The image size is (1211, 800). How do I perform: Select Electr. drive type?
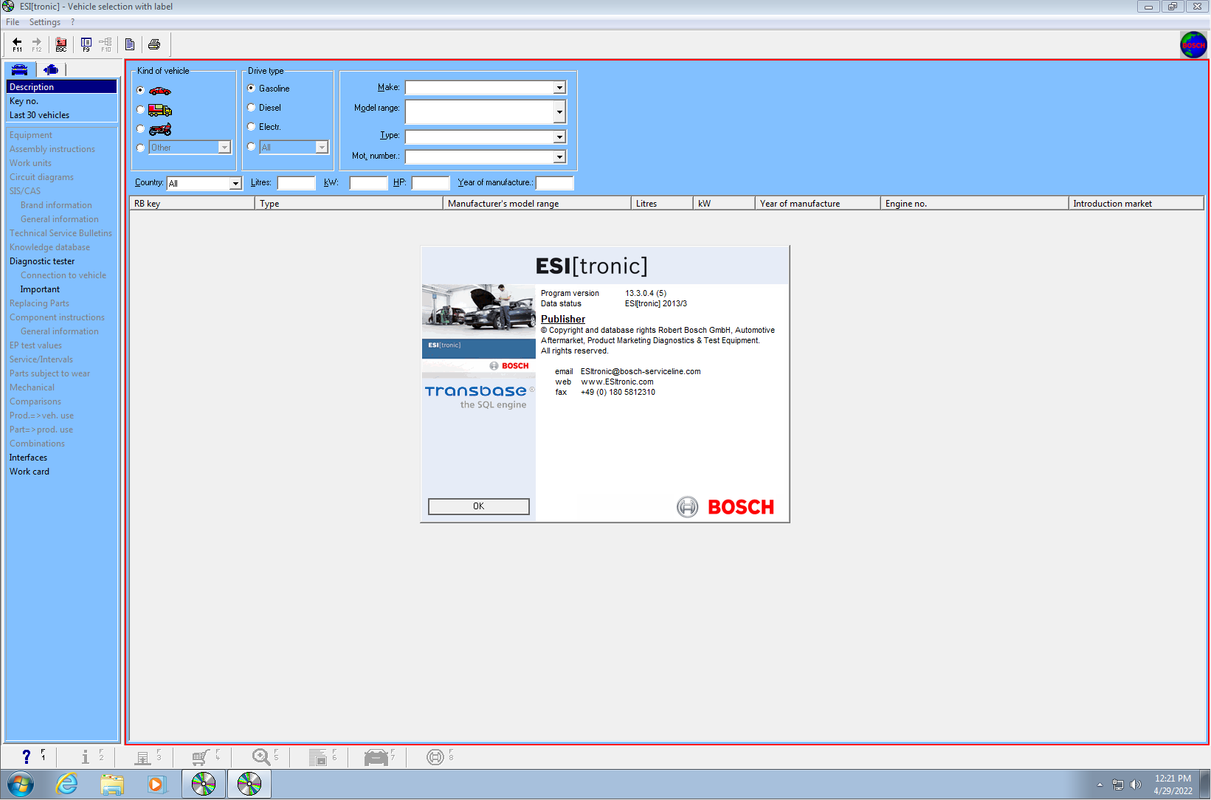coord(251,127)
